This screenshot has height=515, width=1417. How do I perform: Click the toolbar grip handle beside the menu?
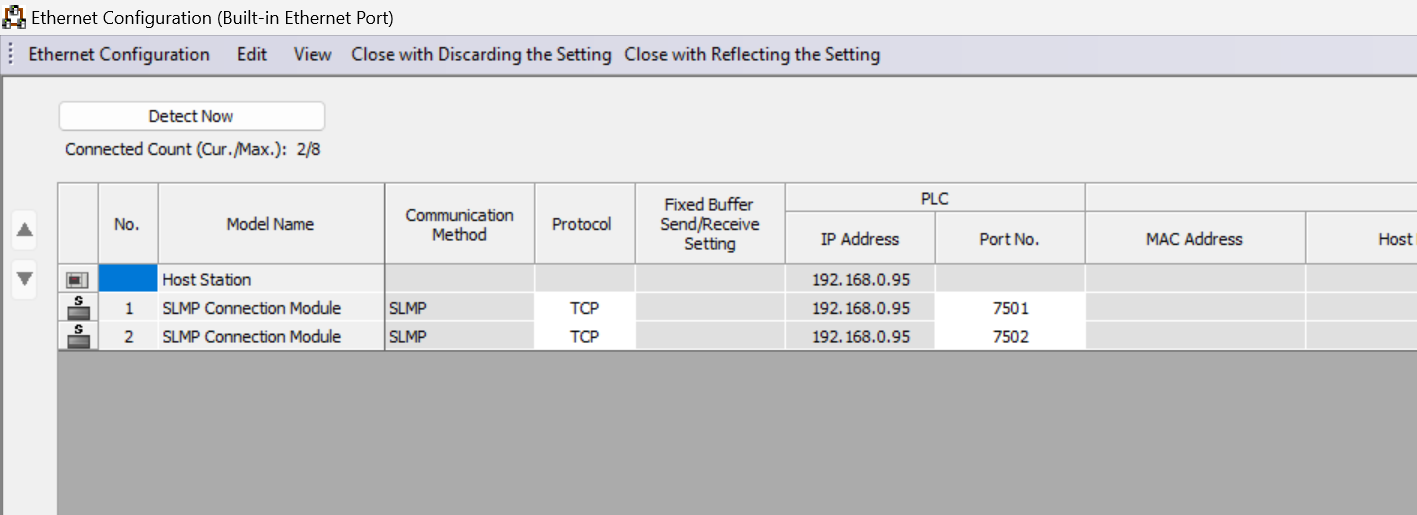click(x=10, y=54)
